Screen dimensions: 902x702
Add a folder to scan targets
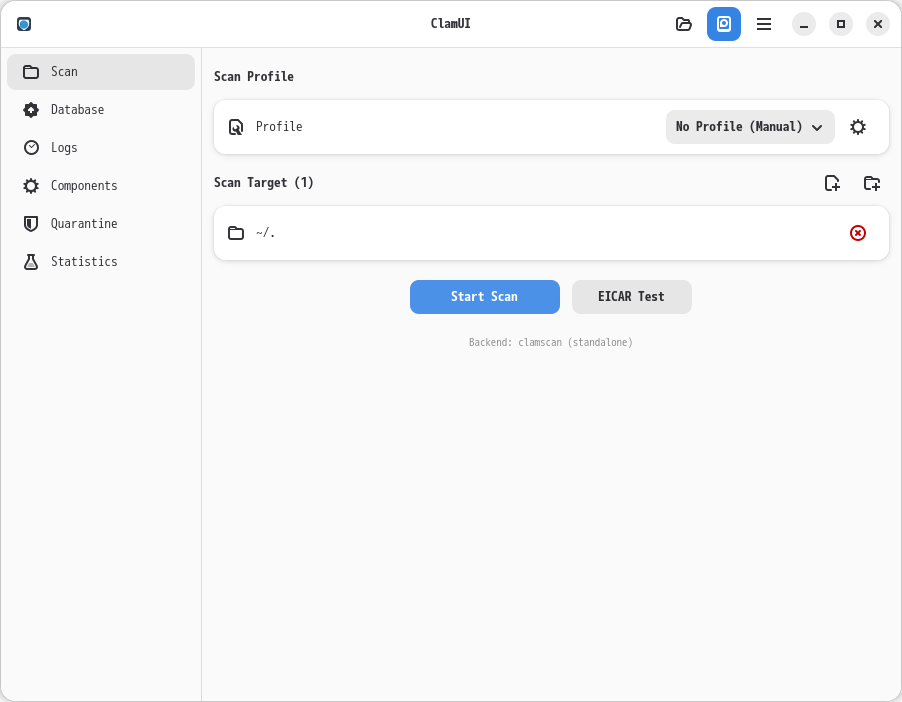pyautogui.click(x=872, y=183)
